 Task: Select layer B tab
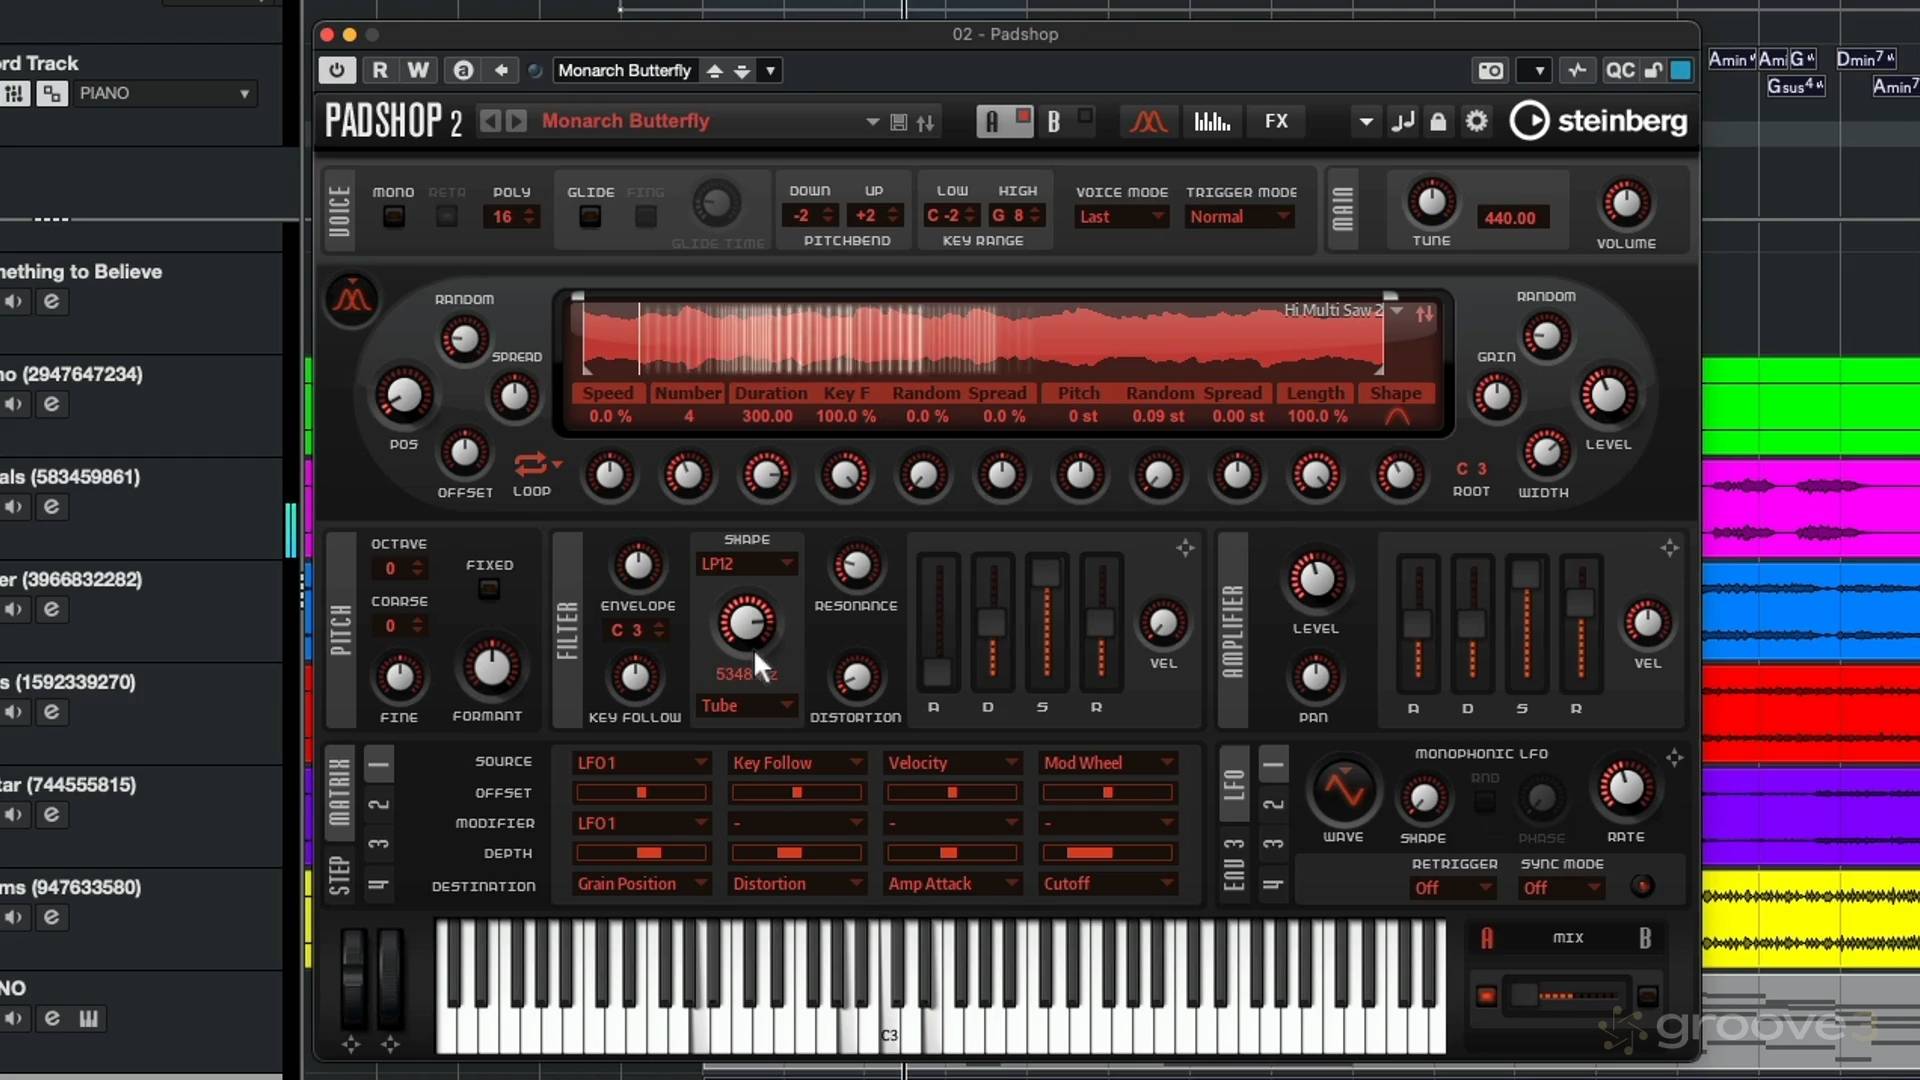[x=1053, y=121]
